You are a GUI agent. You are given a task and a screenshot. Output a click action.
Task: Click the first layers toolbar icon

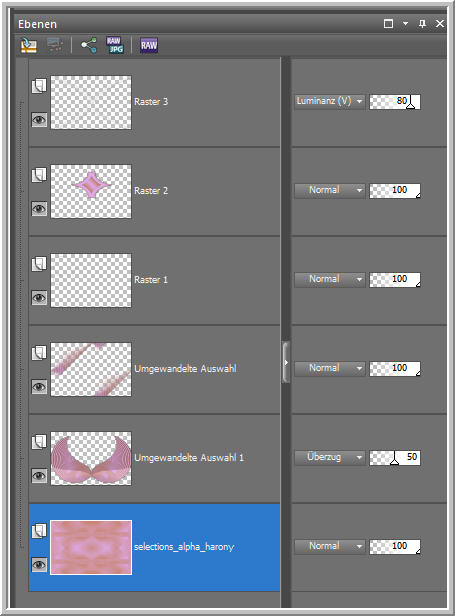tap(29, 45)
